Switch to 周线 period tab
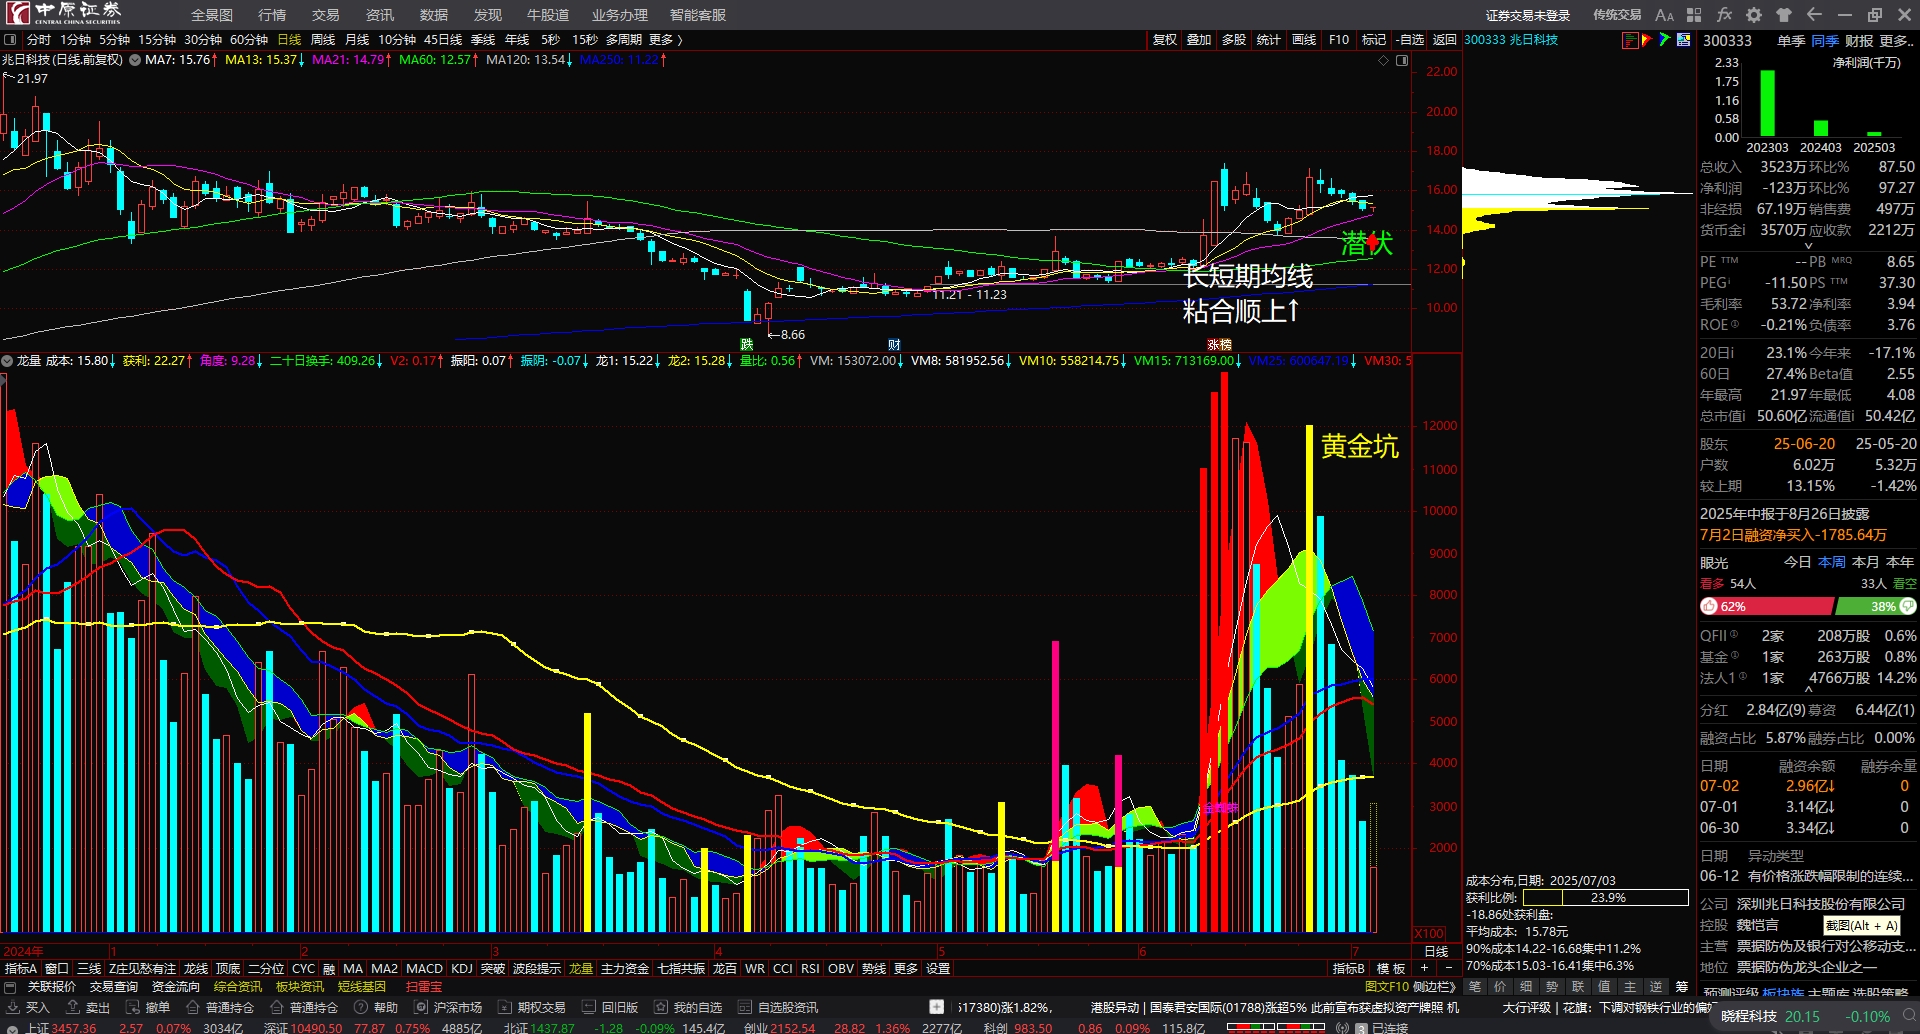Viewport: 1920px width, 1034px height. click(x=323, y=40)
